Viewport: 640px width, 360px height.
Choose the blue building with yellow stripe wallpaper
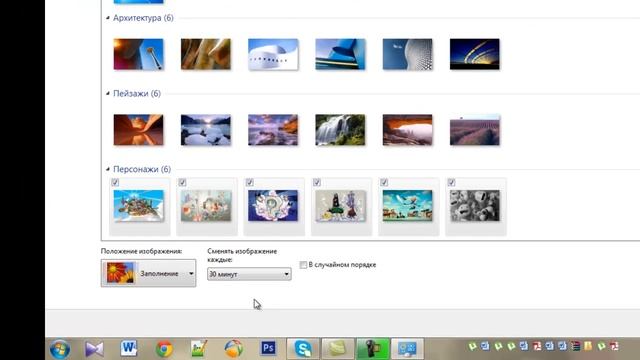pyautogui.click(x=340, y=54)
